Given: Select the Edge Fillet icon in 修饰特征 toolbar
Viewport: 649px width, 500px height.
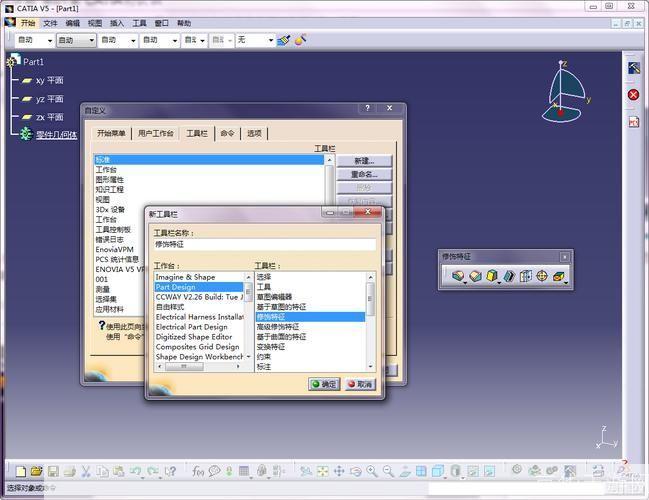Looking at the screenshot, I should (457, 276).
